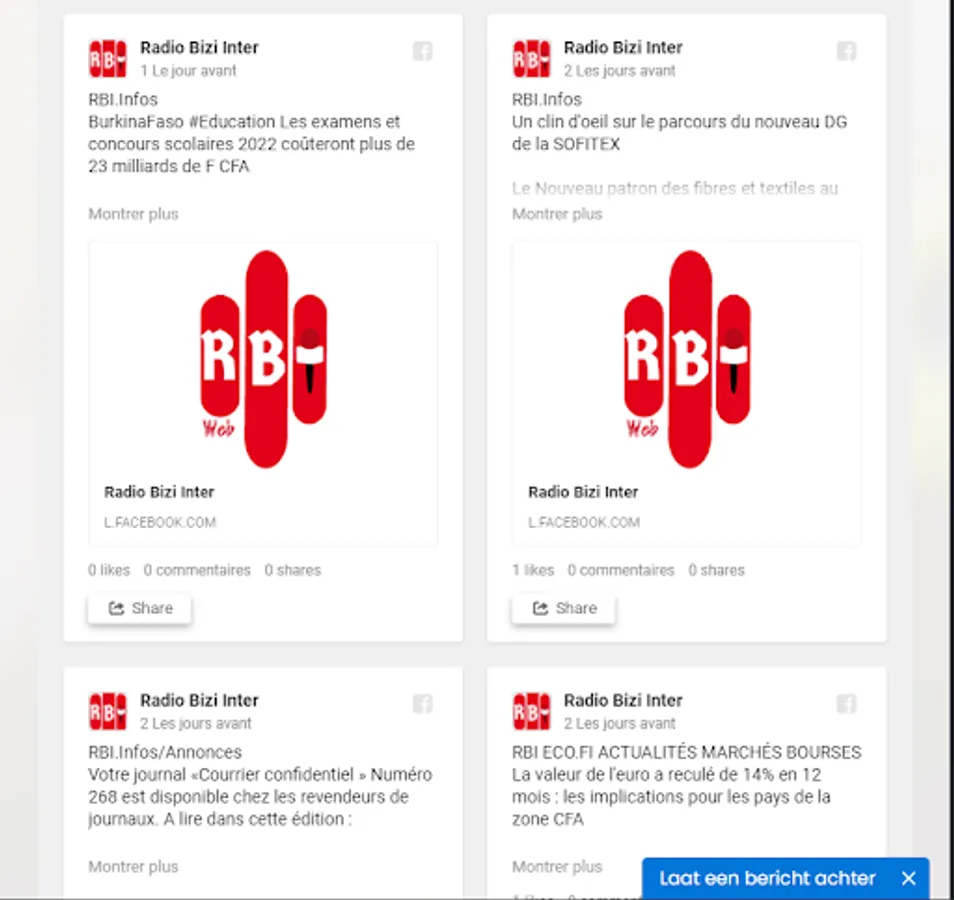Screen dimensions: 954x900
Task: Click RBI avatar on the Courrier confidentiel post
Action: point(108,711)
